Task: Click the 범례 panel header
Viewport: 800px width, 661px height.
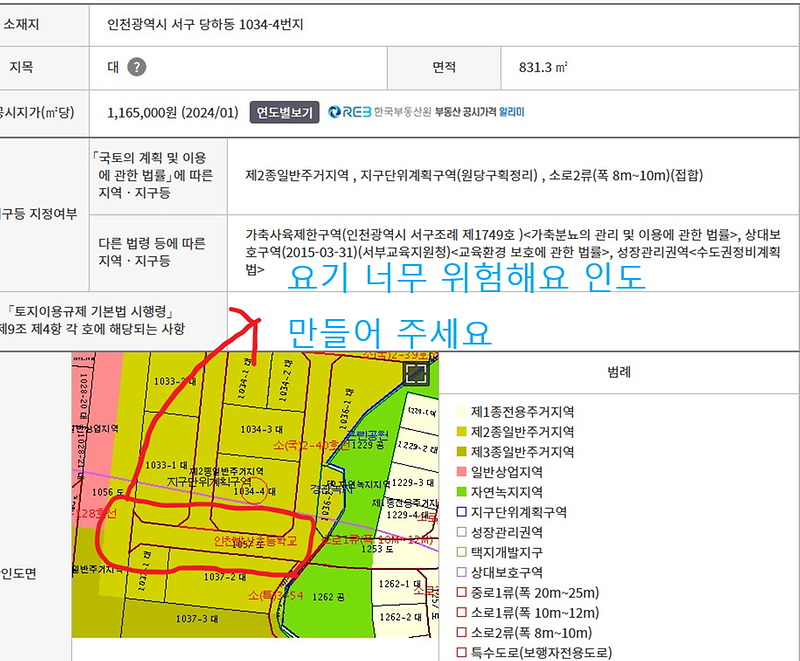Action: coord(620,373)
